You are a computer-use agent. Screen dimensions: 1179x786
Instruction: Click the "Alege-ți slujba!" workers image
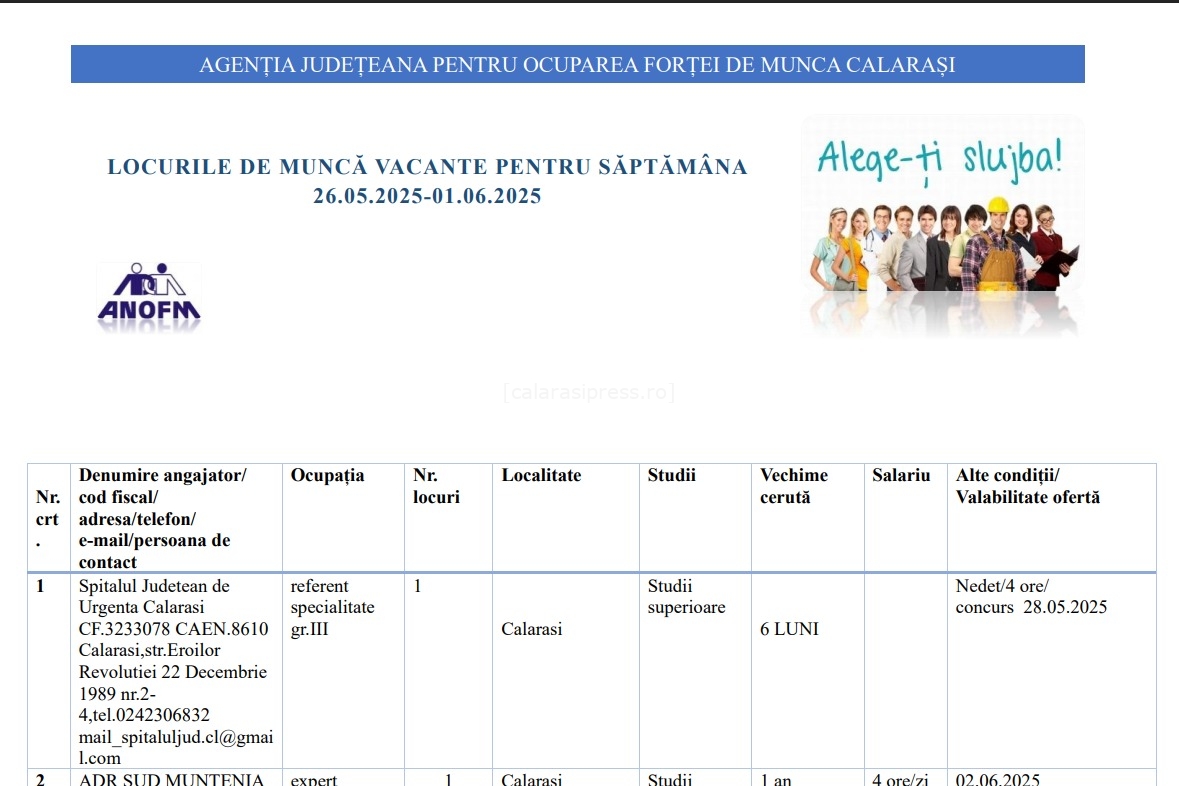coord(942,226)
